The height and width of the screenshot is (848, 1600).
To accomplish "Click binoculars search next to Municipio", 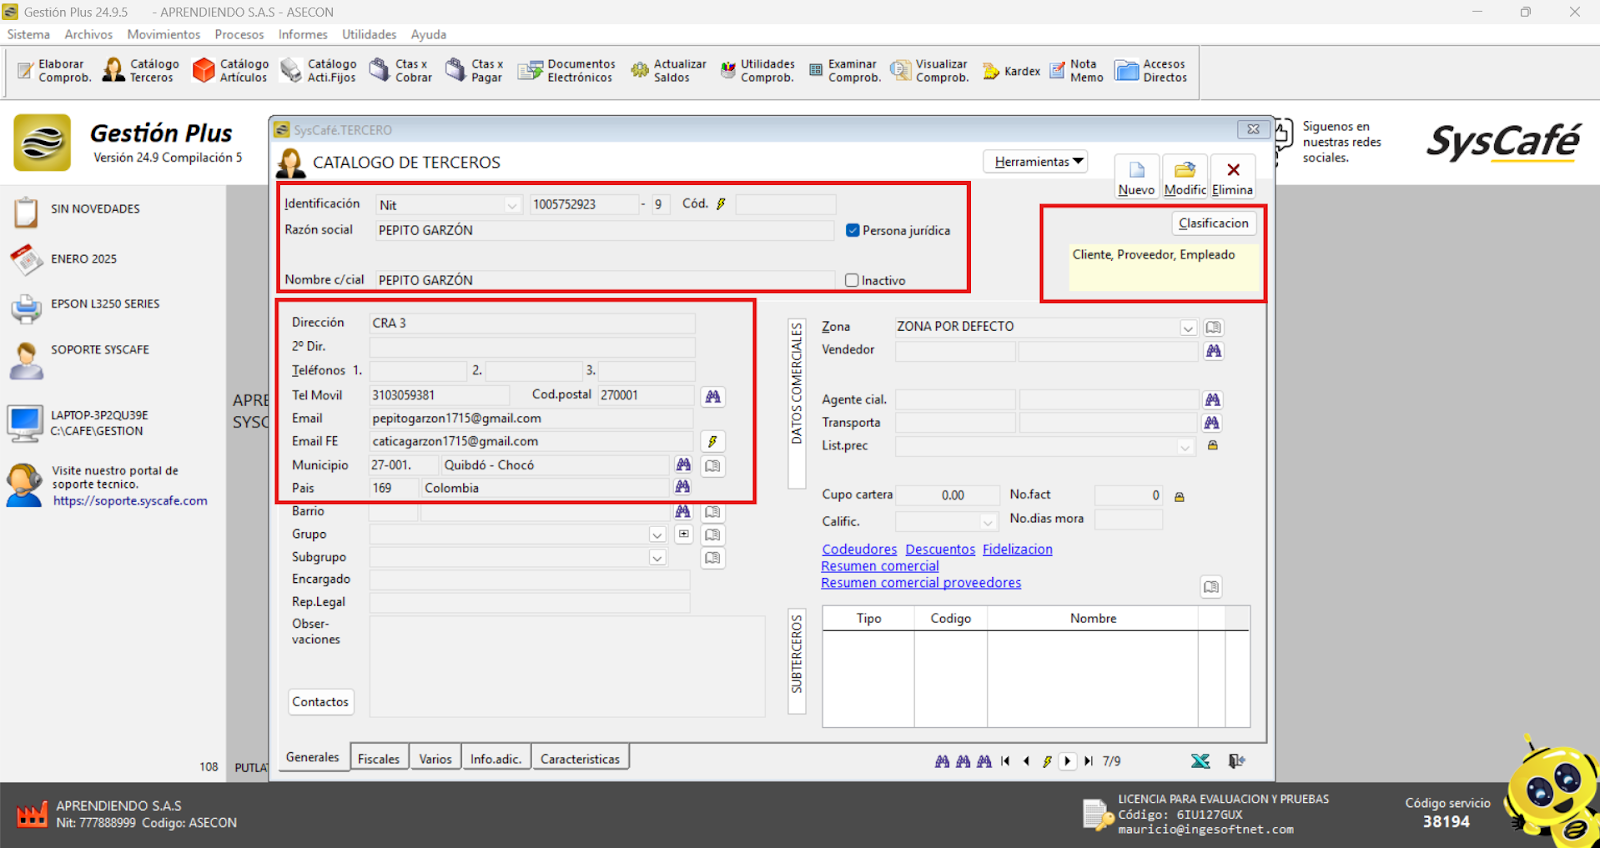I will click(683, 465).
